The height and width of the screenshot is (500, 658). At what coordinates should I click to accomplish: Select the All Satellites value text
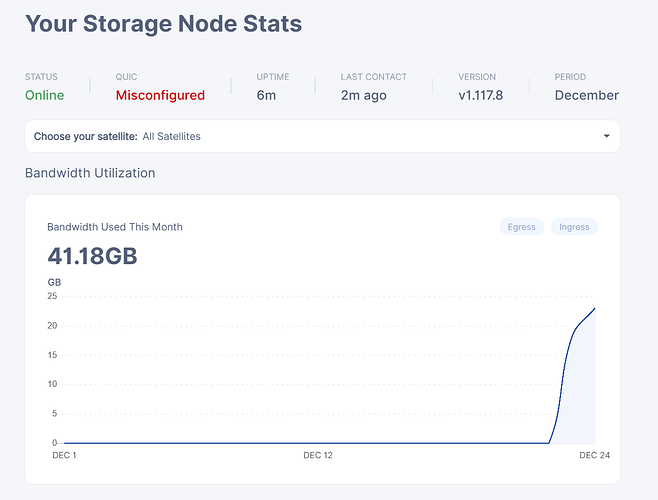(x=171, y=136)
